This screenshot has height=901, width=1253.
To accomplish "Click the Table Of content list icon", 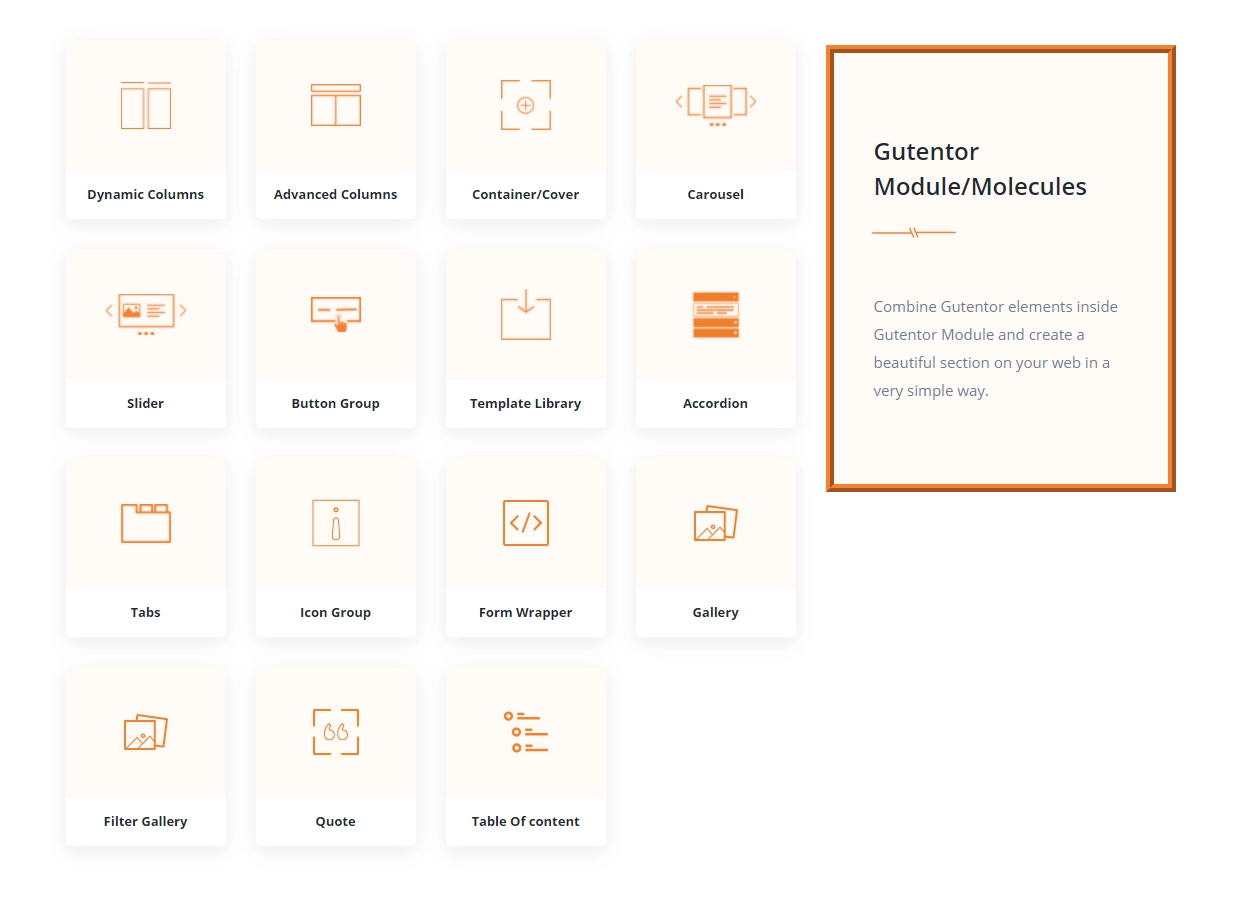I will click(526, 732).
